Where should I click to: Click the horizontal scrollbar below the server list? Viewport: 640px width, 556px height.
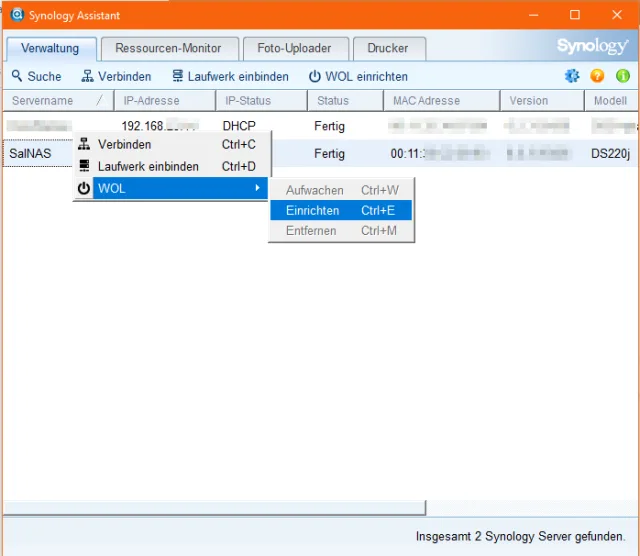pos(213,508)
